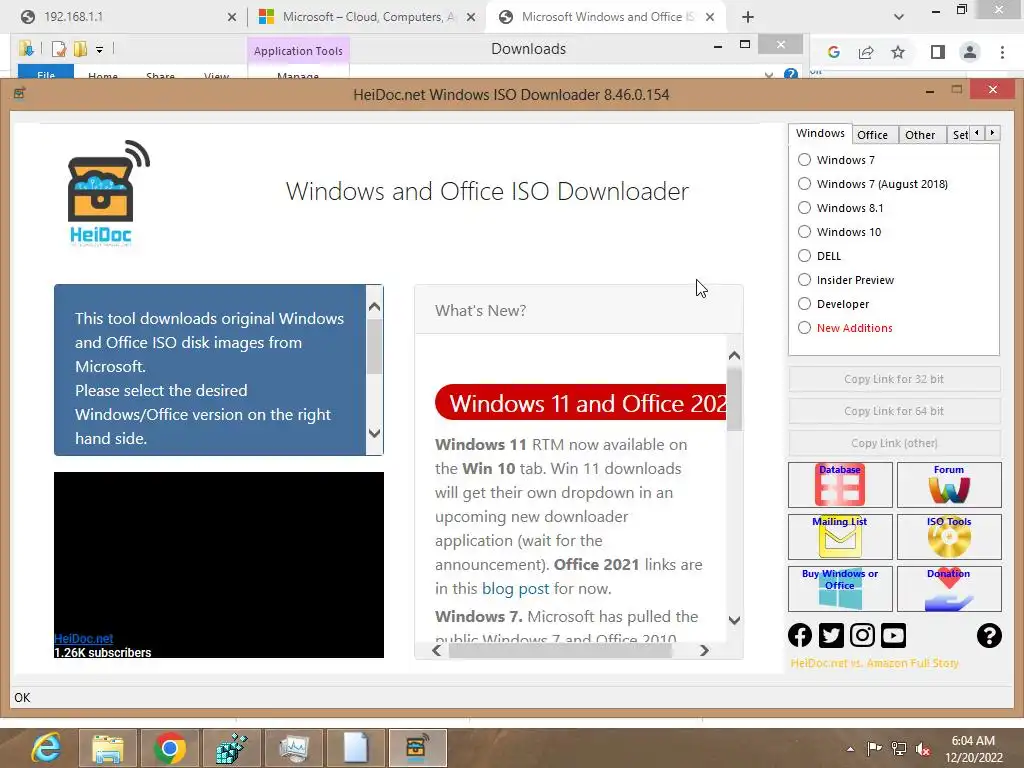Open a new Chrome tab
This screenshot has height=768, width=1024.
pyautogui.click(x=748, y=17)
